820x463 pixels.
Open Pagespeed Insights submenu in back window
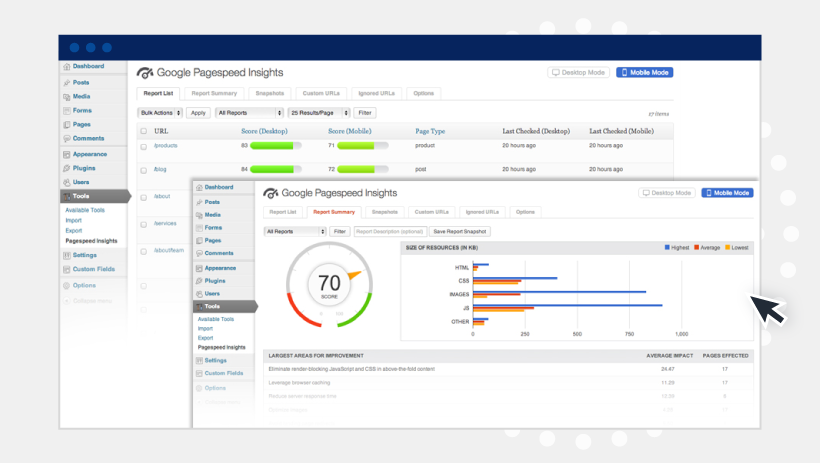(x=92, y=241)
